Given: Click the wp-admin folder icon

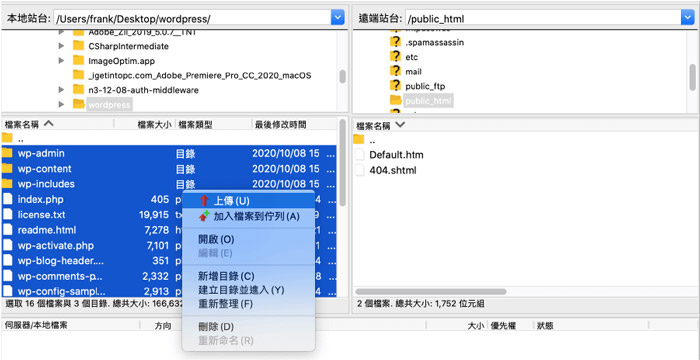Looking at the screenshot, I should 7,153.
